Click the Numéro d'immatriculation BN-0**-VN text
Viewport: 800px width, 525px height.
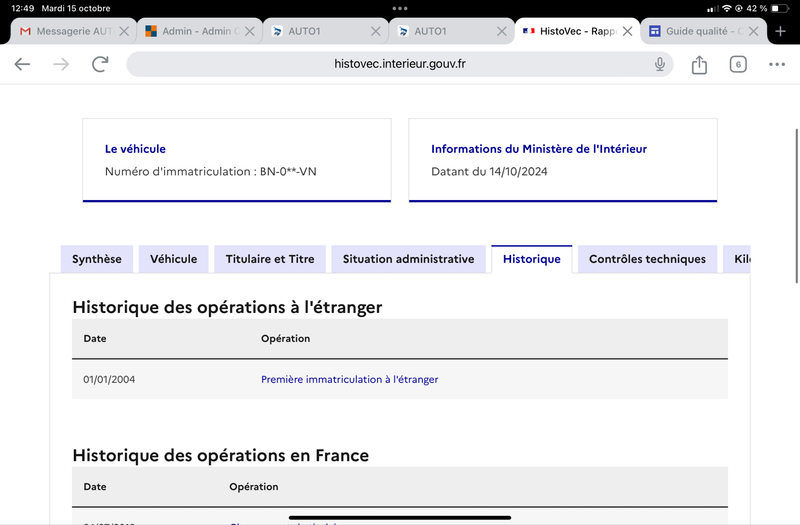tap(211, 171)
